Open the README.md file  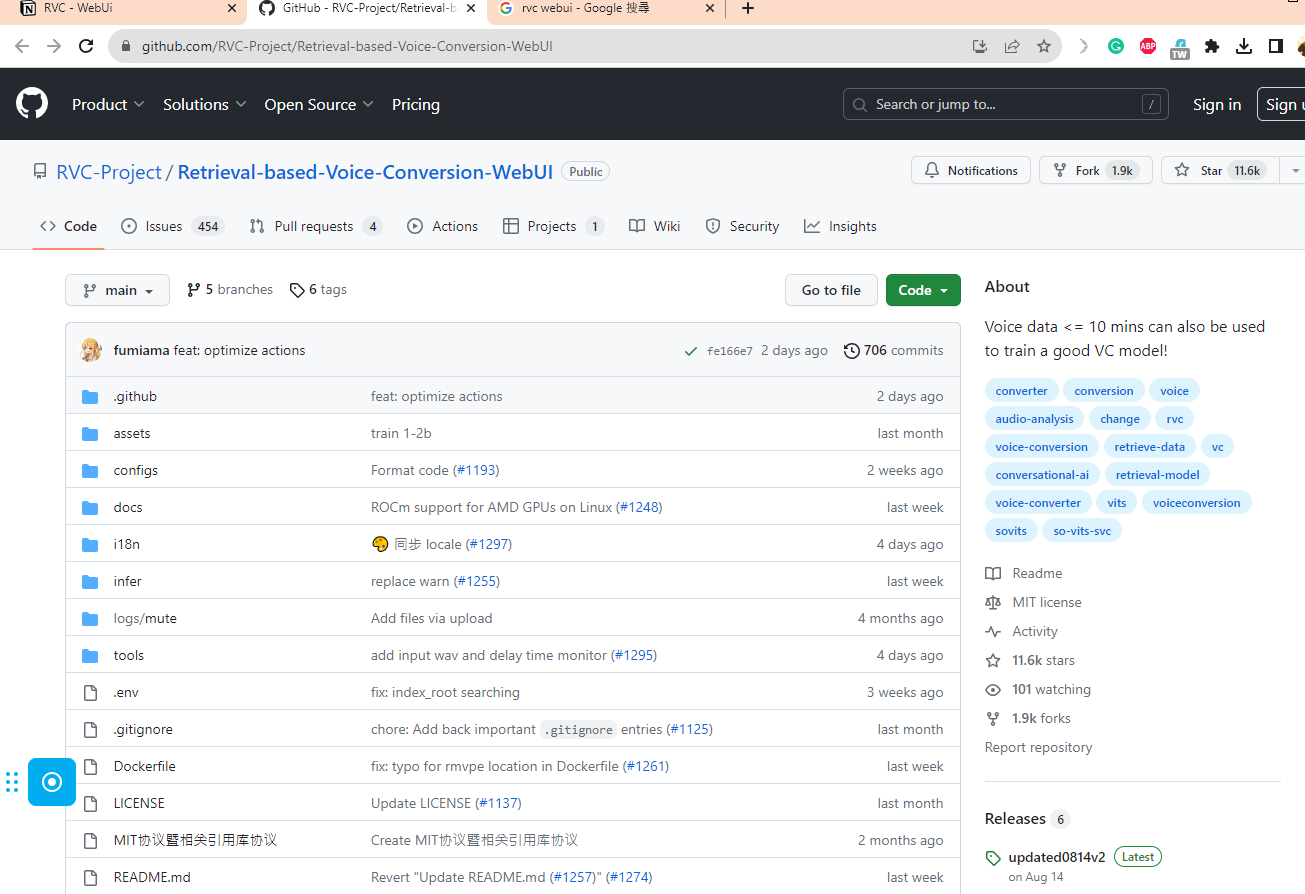click(152, 877)
